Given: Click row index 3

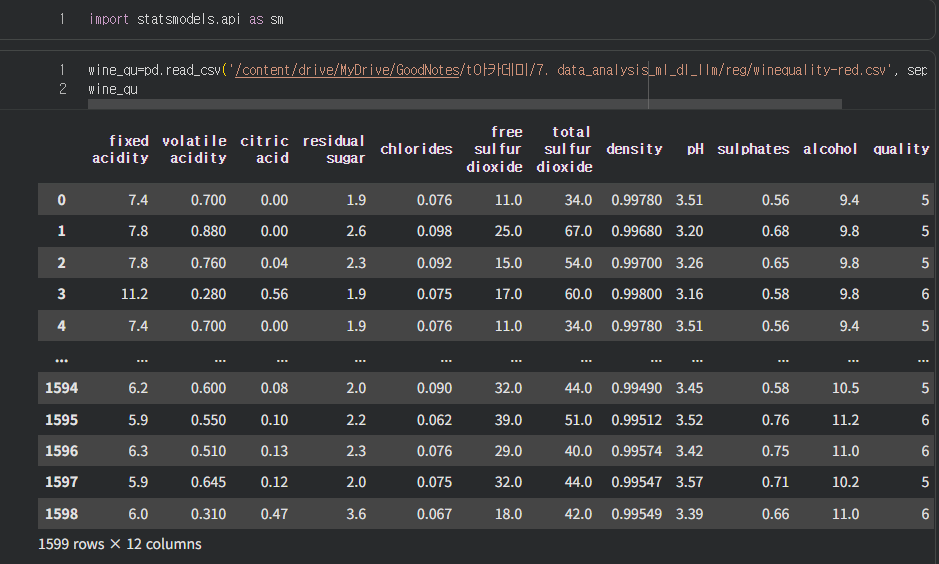Looking at the screenshot, I should click(x=62, y=294).
